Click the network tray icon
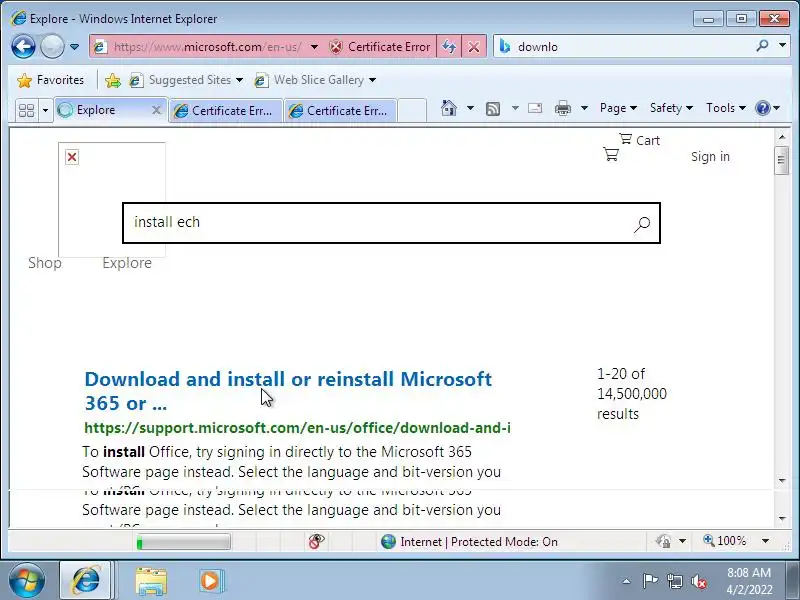800x600 pixels. [674, 581]
